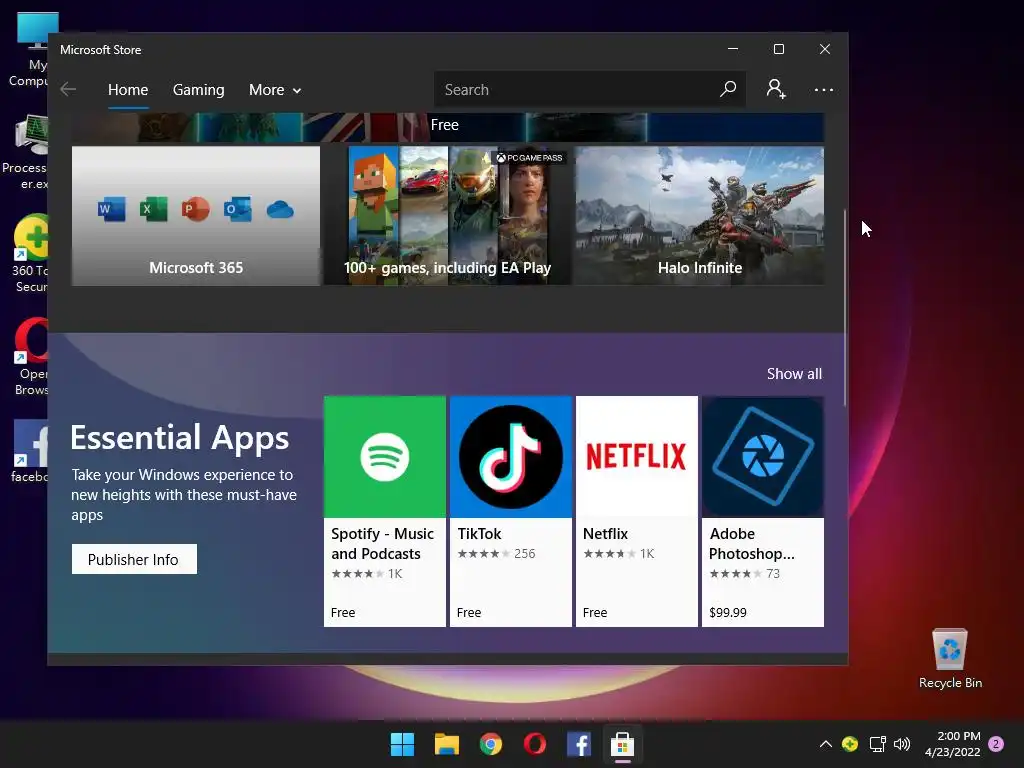Open the 2:00 PM clock and date
The image size is (1024, 768).
(953, 744)
